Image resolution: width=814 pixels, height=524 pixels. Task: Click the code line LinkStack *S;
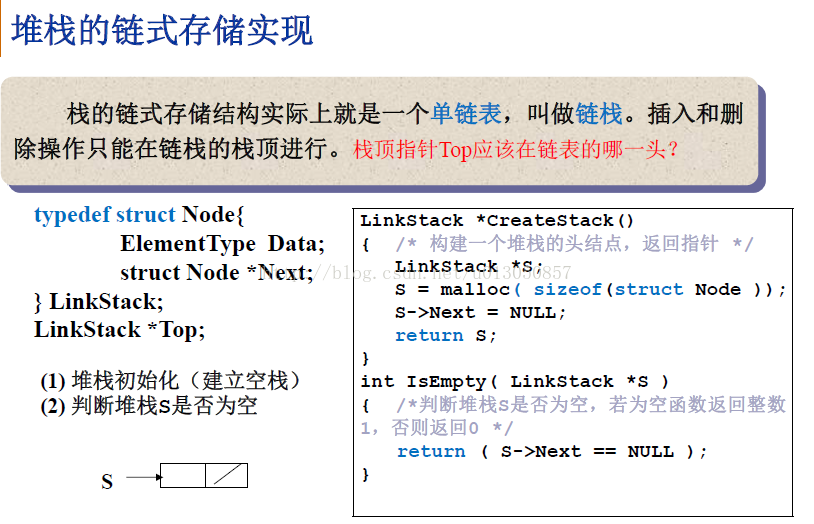point(469,267)
